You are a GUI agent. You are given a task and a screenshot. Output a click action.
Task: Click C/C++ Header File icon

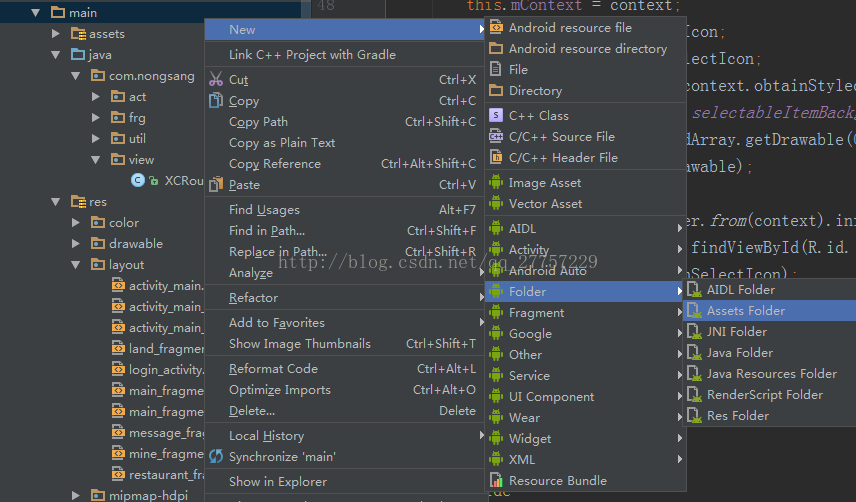coord(496,157)
